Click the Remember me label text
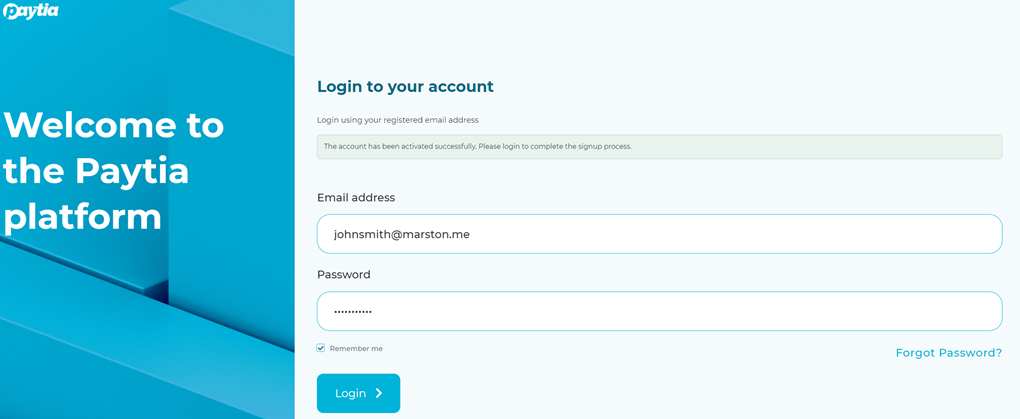Viewport: 1020px width, 419px height. pos(356,349)
